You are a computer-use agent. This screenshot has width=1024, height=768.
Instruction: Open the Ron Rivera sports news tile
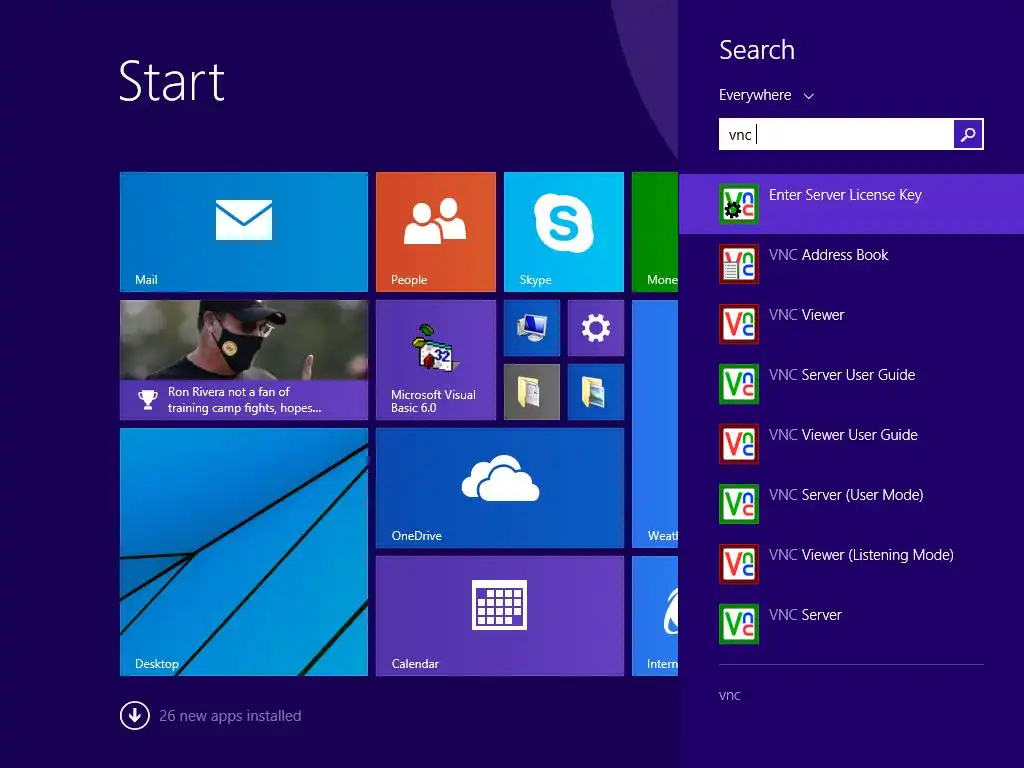pos(244,360)
